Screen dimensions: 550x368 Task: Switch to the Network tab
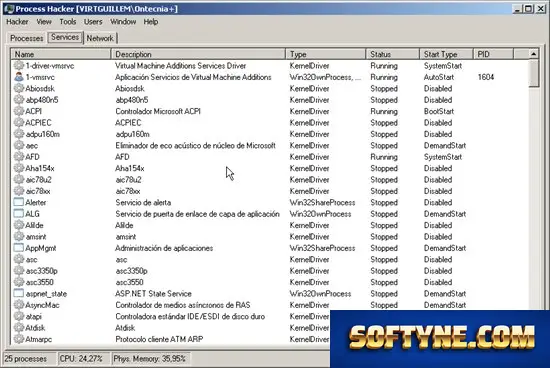[x=100, y=38]
